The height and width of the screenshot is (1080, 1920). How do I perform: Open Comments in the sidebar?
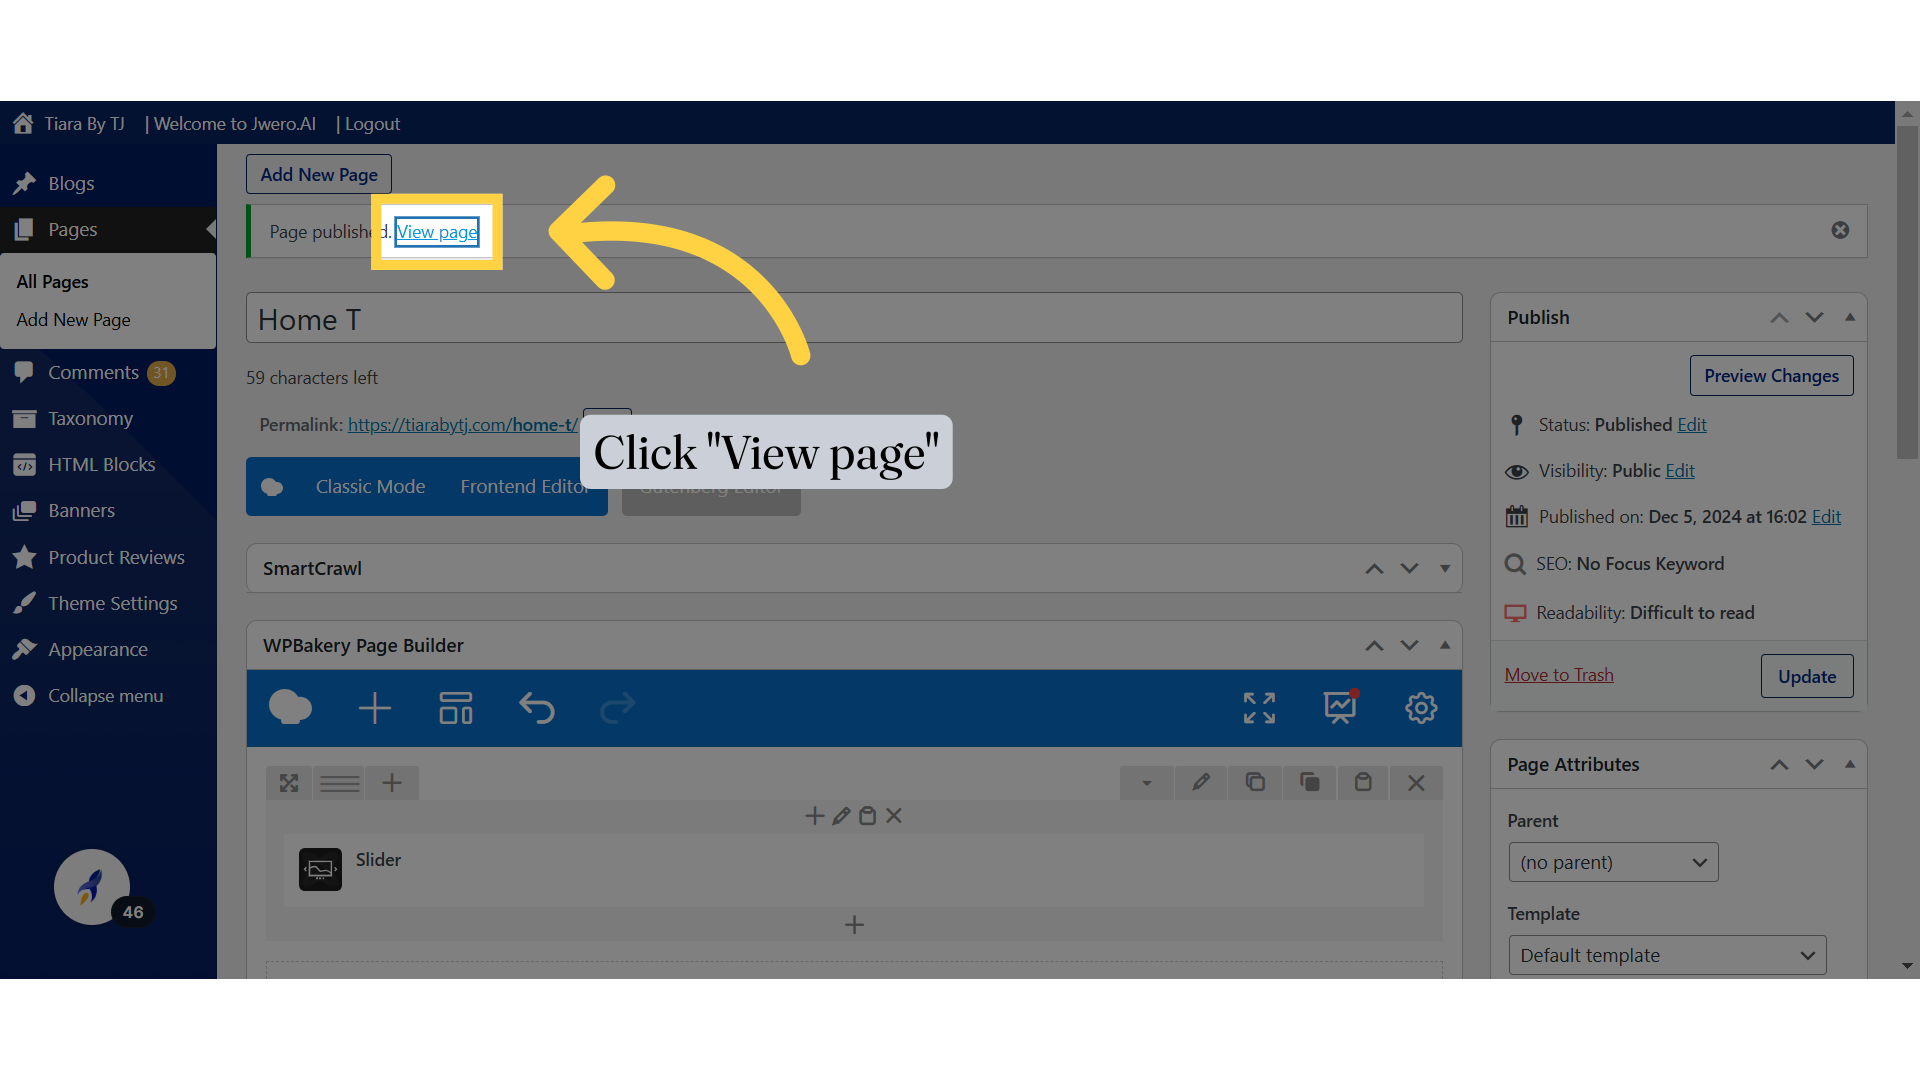(x=93, y=372)
